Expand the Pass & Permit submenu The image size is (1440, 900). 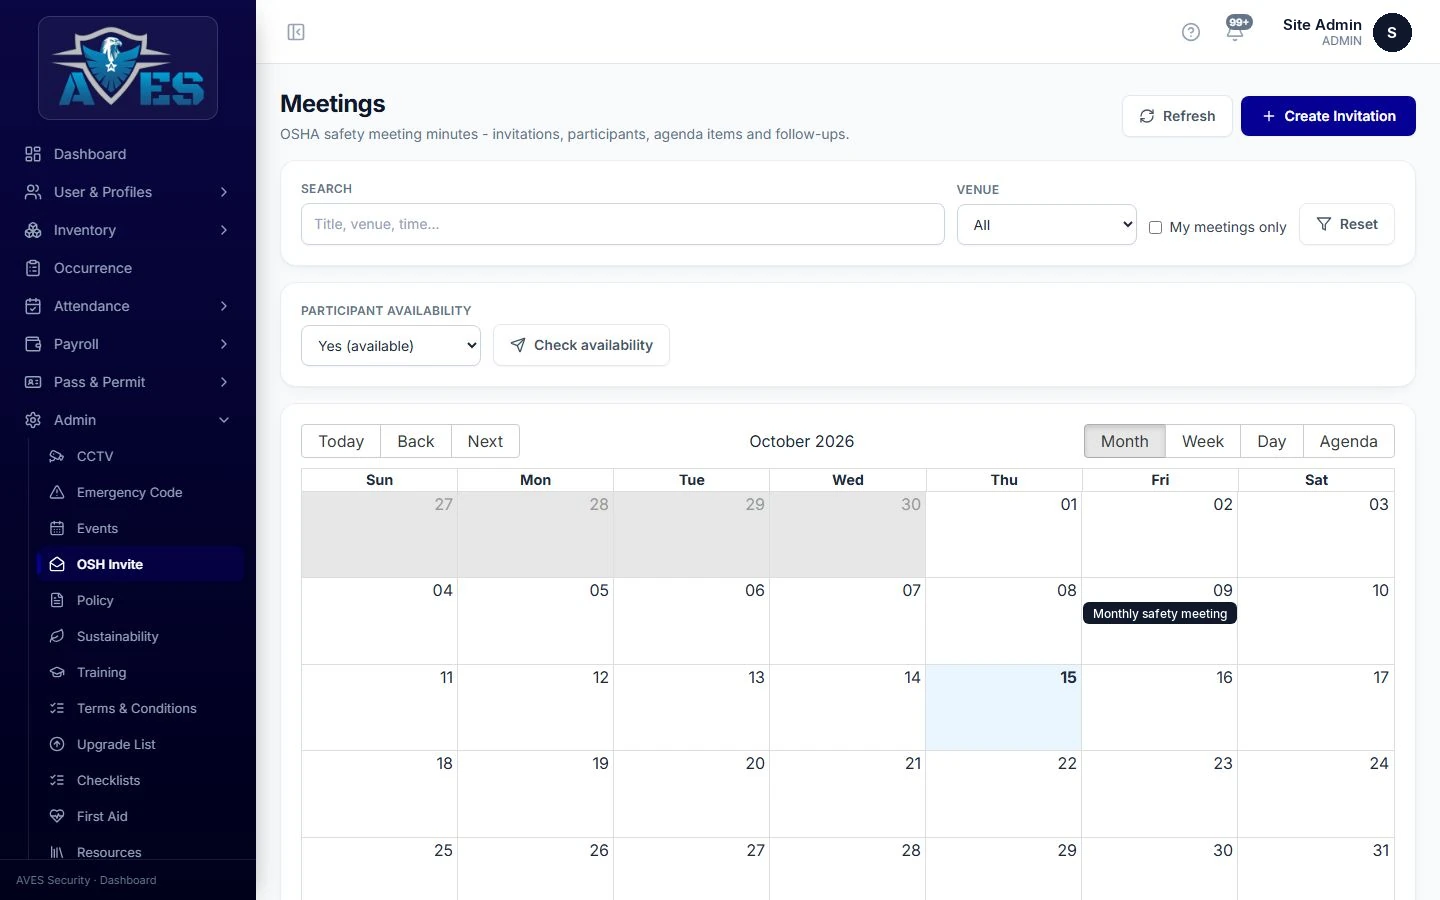tap(128, 382)
